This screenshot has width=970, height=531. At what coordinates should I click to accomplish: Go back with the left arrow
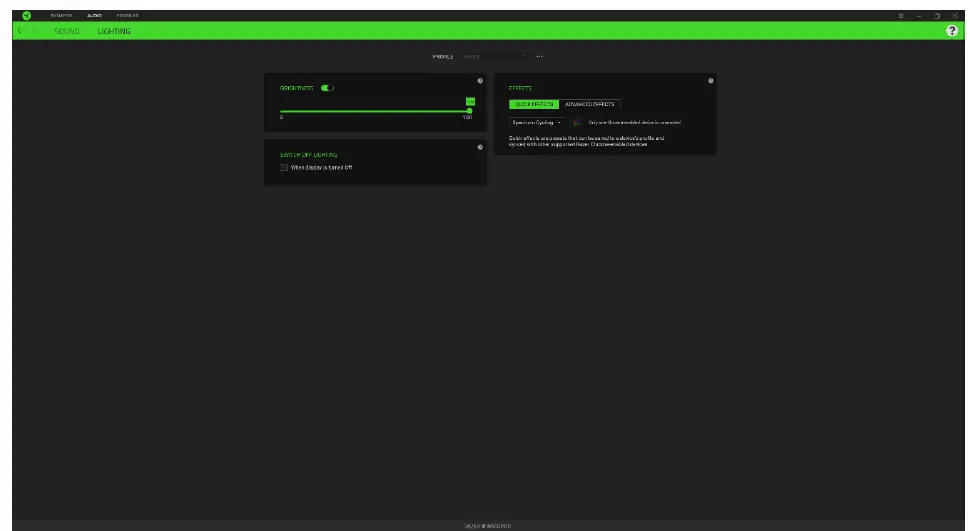(20, 30)
